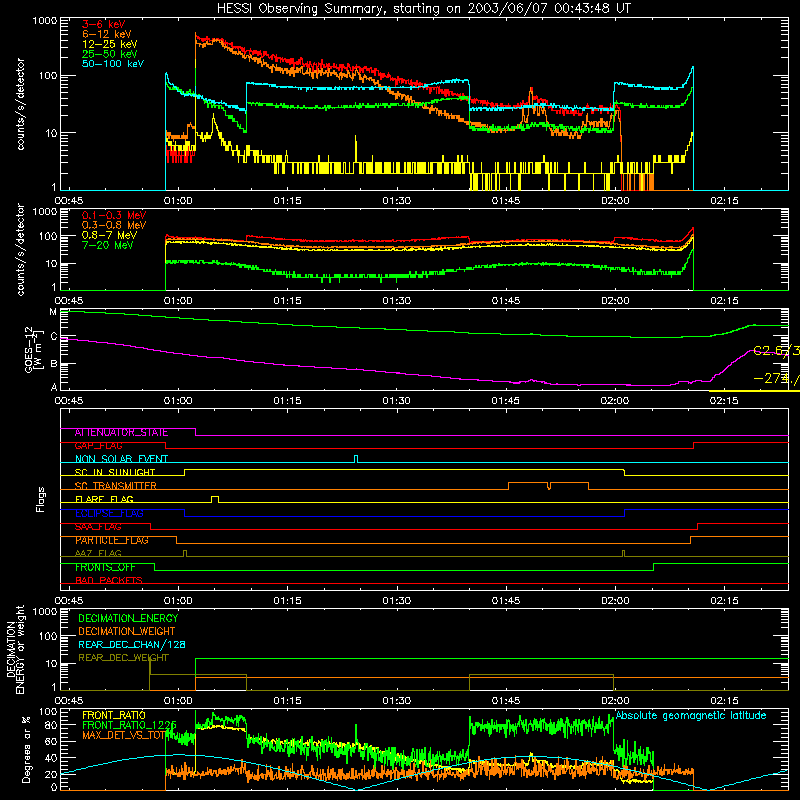This screenshot has height=800, width=800.
Task: Click the M class label on GOES axis
Action: point(53,312)
